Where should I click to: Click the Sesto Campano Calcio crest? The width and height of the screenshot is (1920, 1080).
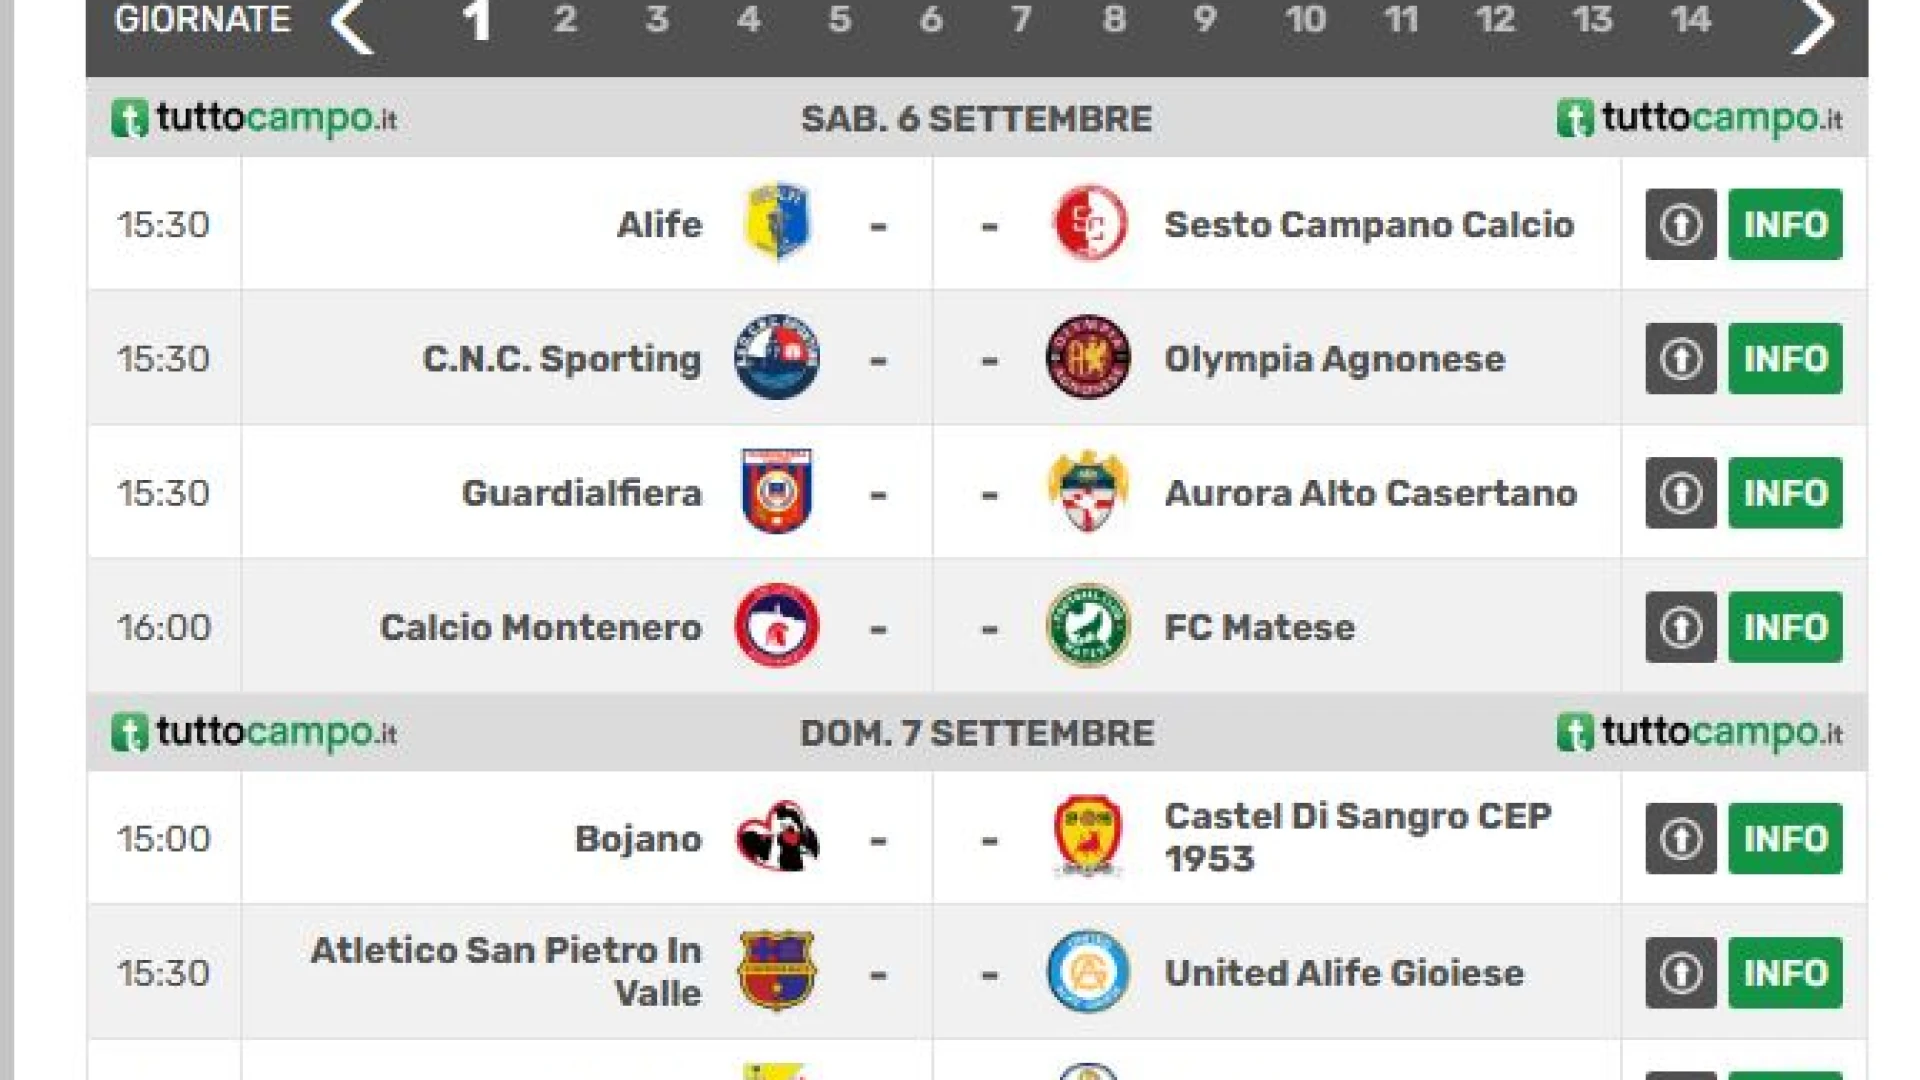[x=1088, y=222]
